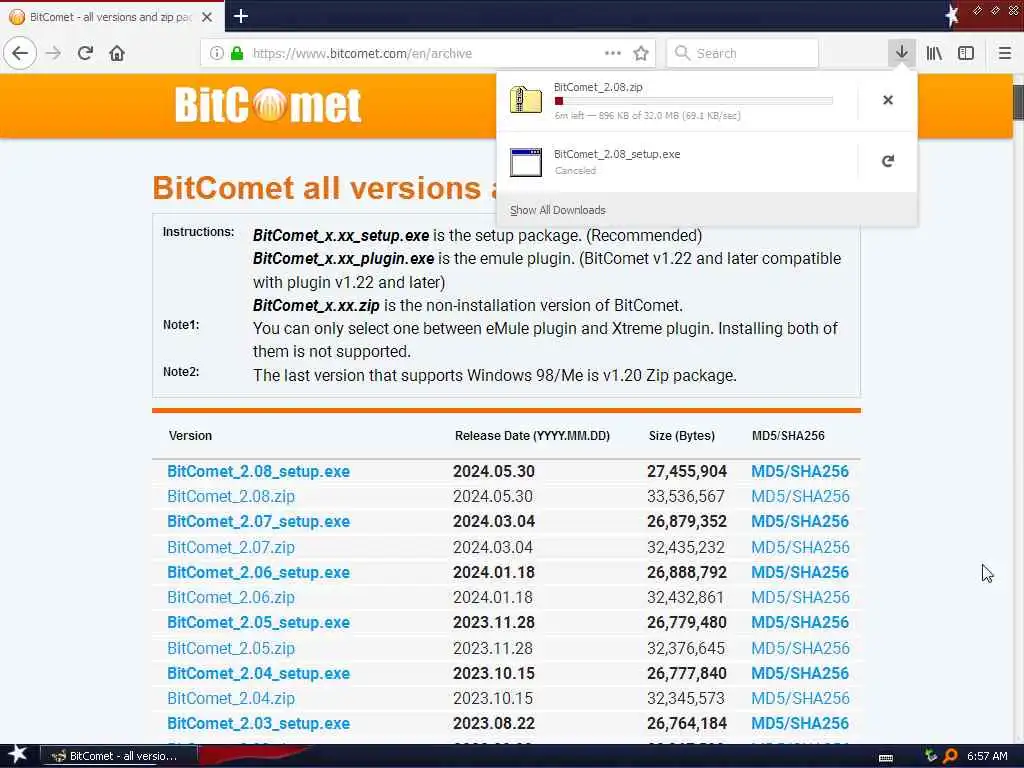The width and height of the screenshot is (1024, 768).
Task: Download BitComet_2.08.zip from the table
Action: tap(231, 496)
